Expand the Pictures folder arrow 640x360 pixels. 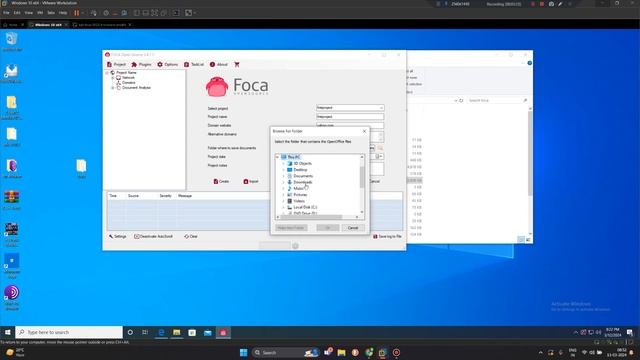(x=284, y=195)
